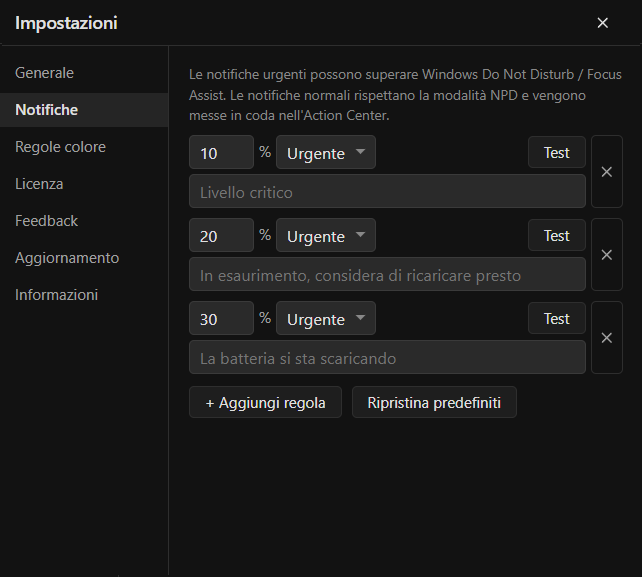Remove the 30% rule with its X icon
Image resolution: width=642 pixels, height=577 pixels.
coord(607,337)
